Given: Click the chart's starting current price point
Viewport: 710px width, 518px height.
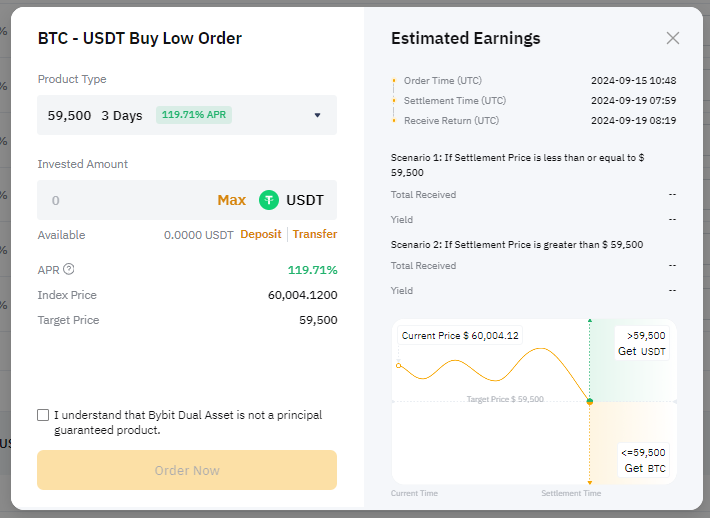Looking at the screenshot, I should tap(399, 365).
